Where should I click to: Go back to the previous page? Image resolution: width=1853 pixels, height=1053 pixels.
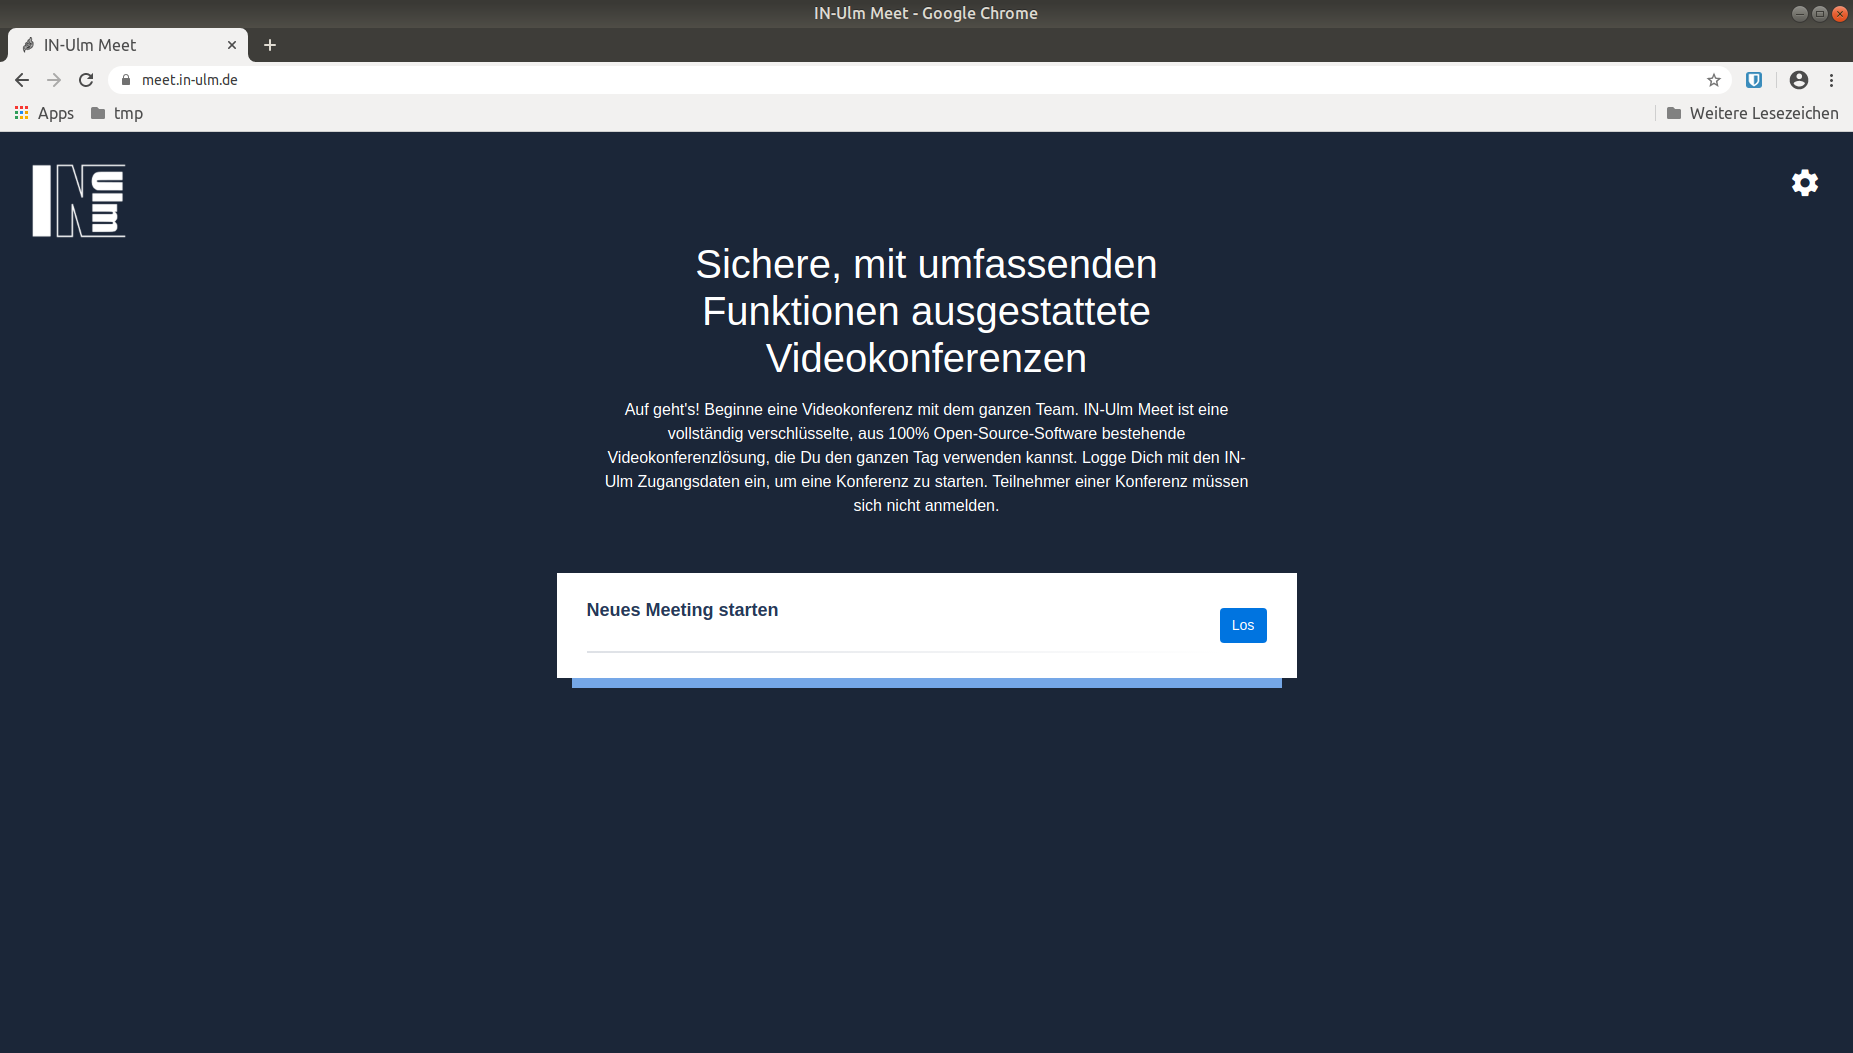point(22,80)
